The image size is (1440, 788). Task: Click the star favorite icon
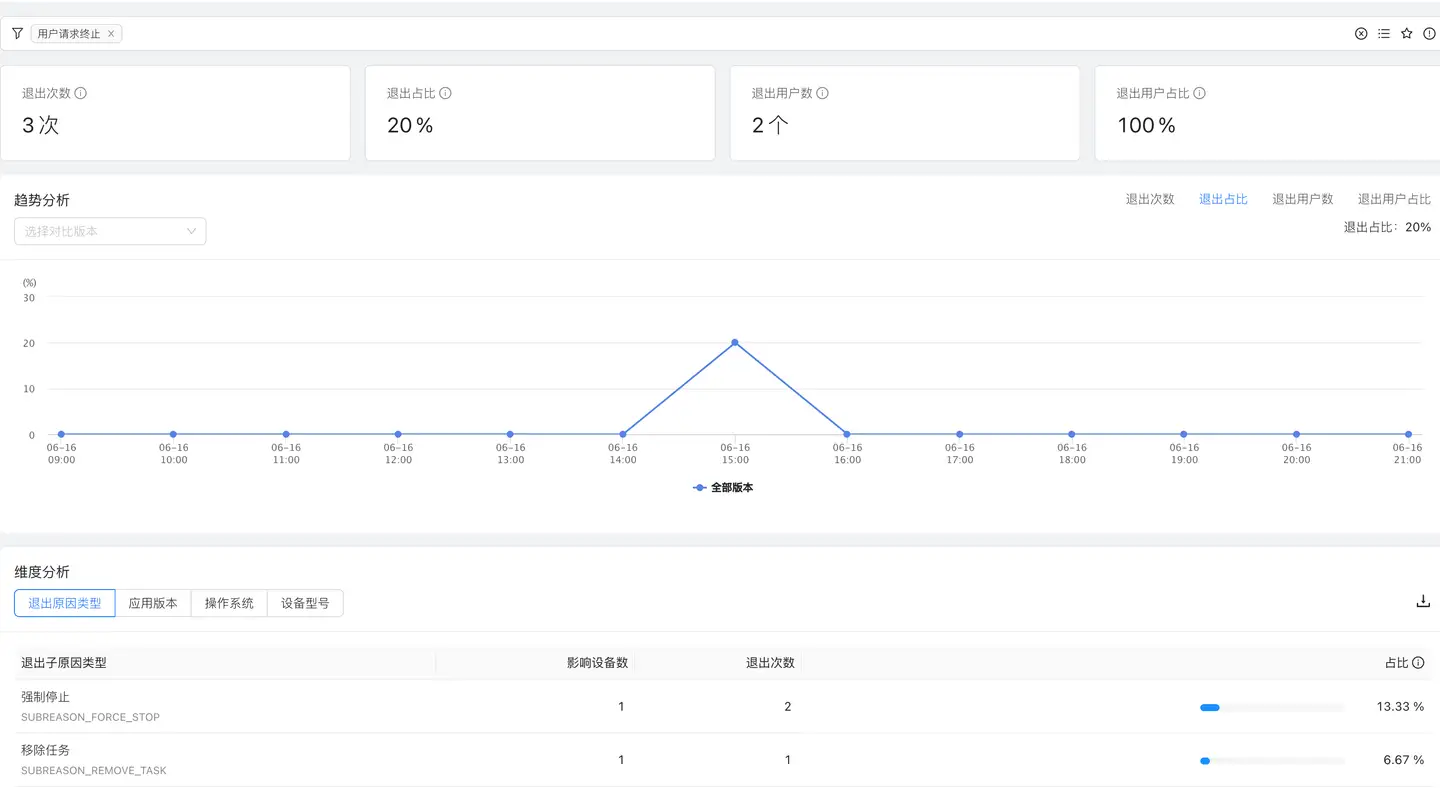pyautogui.click(x=1407, y=33)
